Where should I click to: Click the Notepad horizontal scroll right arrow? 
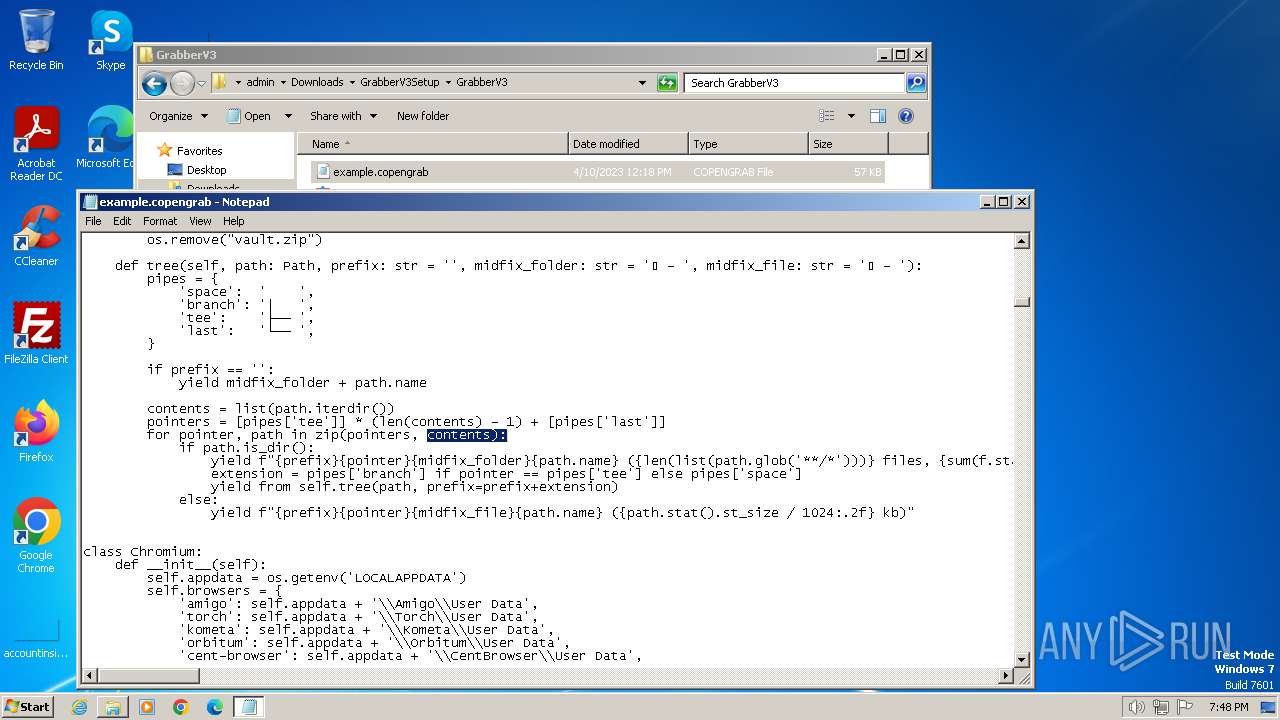pyautogui.click(x=1006, y=676)
